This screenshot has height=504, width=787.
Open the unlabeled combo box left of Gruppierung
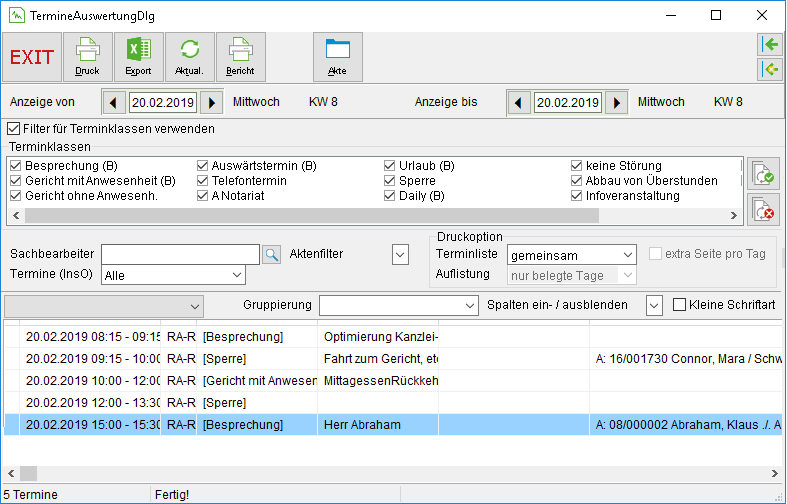coord(104,306)
